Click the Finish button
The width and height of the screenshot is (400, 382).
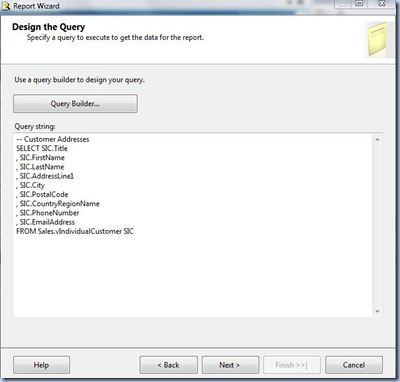292,365
